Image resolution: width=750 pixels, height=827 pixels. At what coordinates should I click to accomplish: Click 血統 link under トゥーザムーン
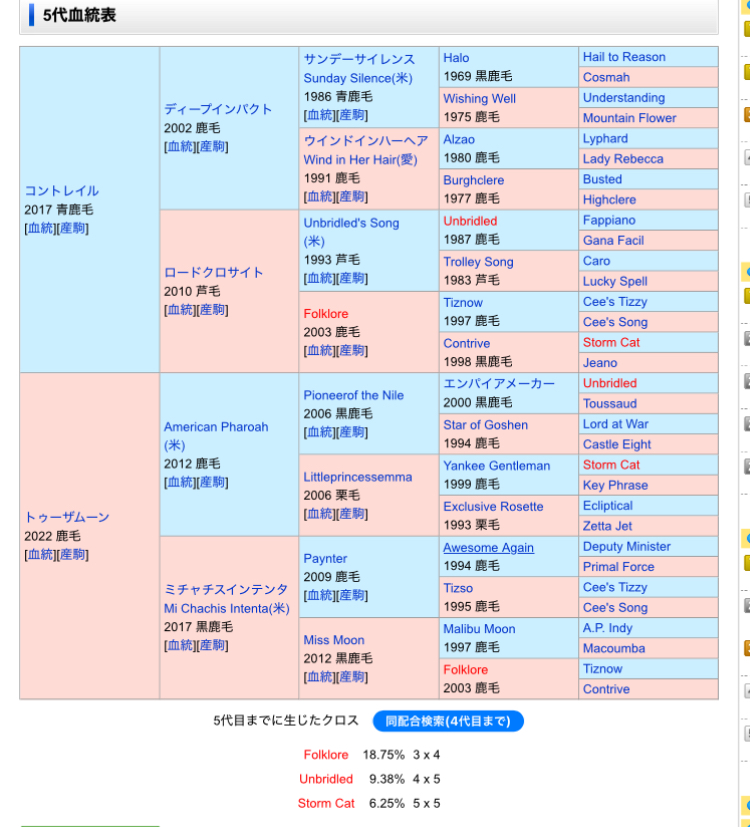[41, 554]
